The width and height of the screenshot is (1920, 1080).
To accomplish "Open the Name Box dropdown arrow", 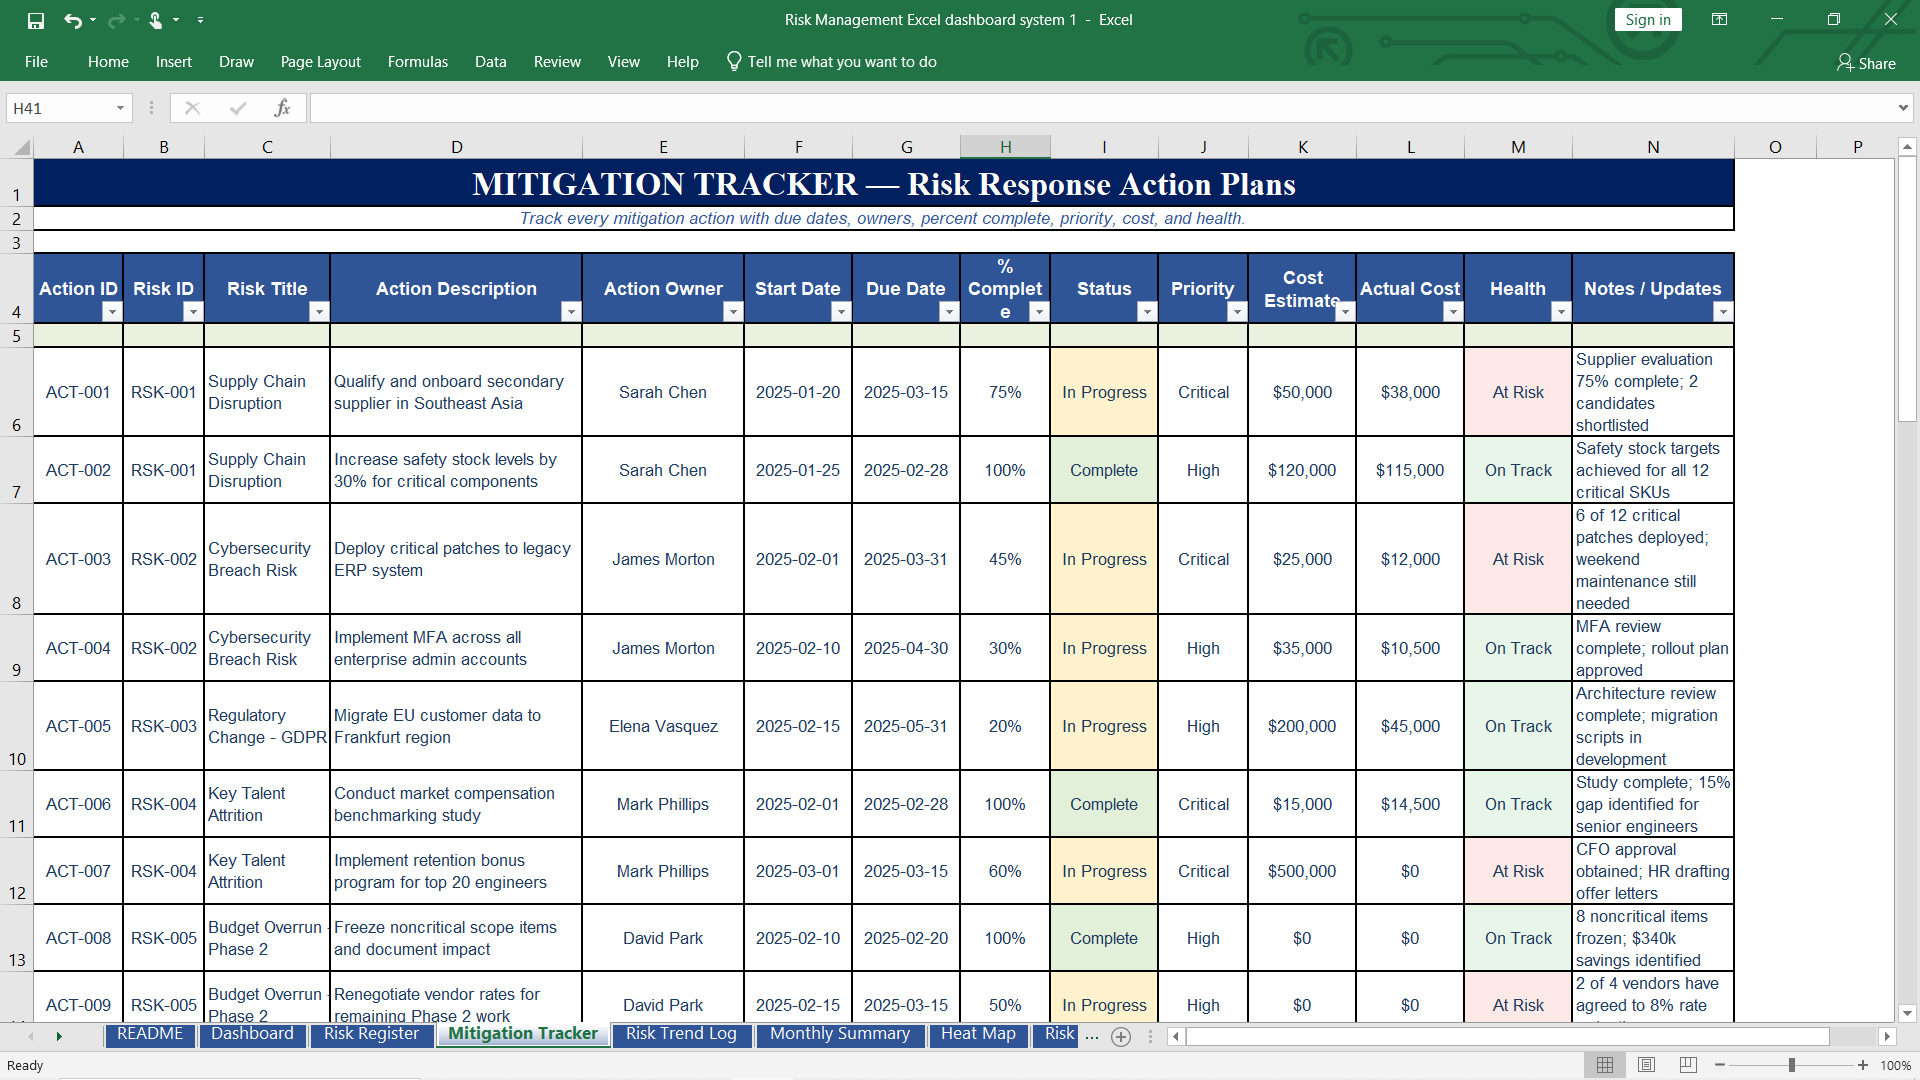I will tap(121, 108).
